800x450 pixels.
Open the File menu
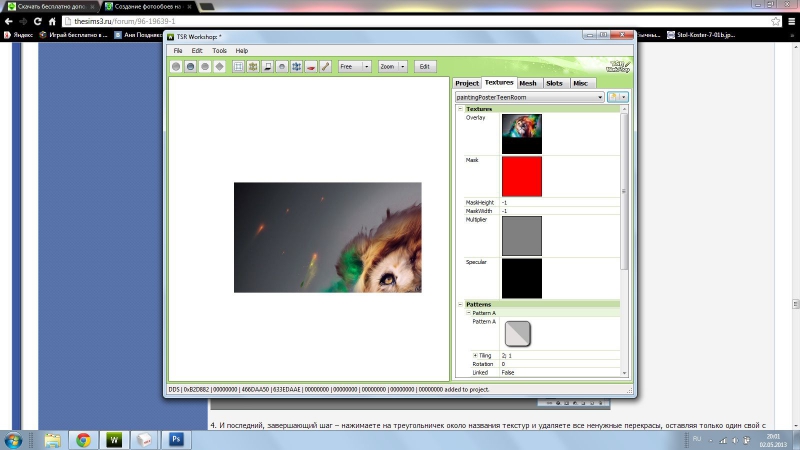[178, 51]
